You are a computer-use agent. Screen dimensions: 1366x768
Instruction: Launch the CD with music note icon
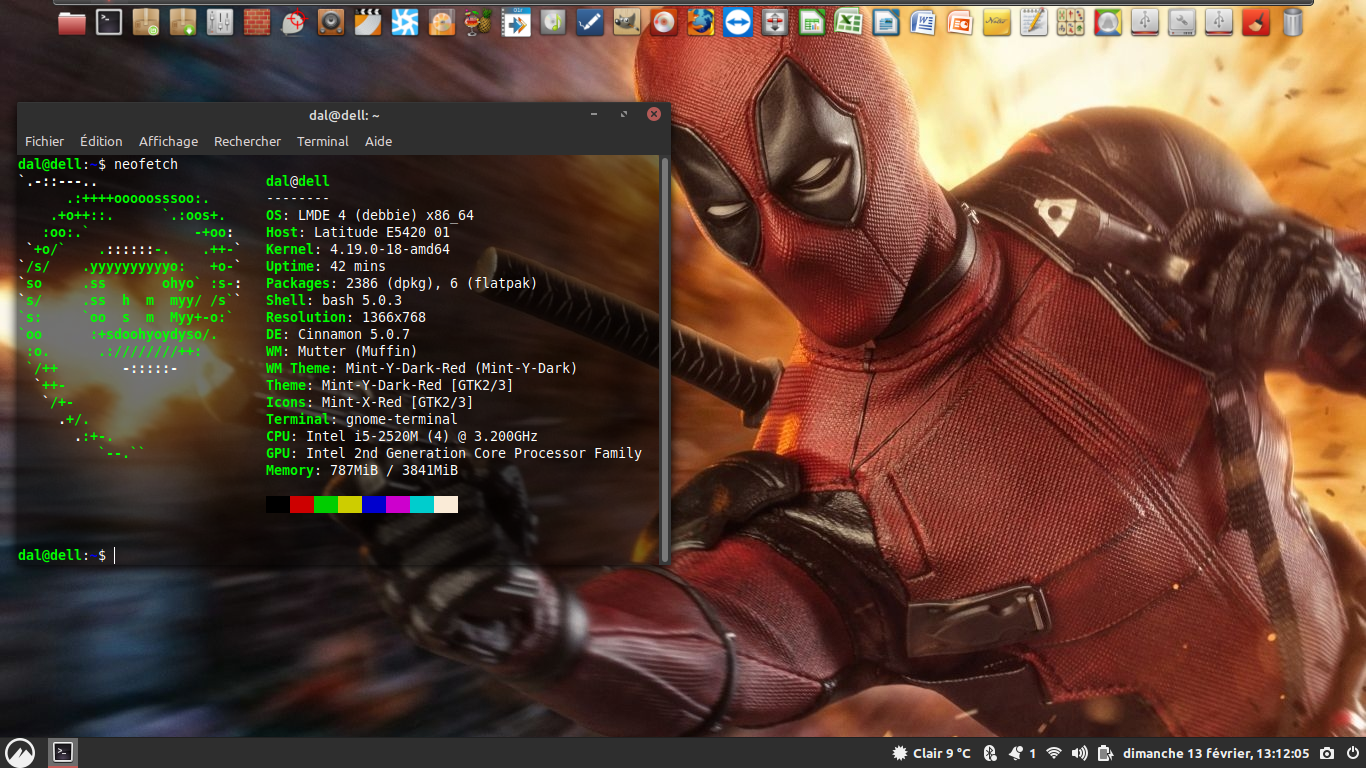click(553, 22)
